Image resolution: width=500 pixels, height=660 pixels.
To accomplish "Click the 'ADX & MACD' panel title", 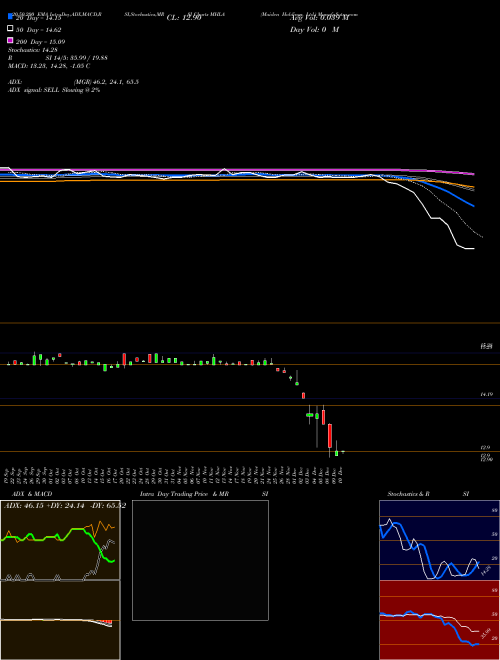I will pos(32,494).
